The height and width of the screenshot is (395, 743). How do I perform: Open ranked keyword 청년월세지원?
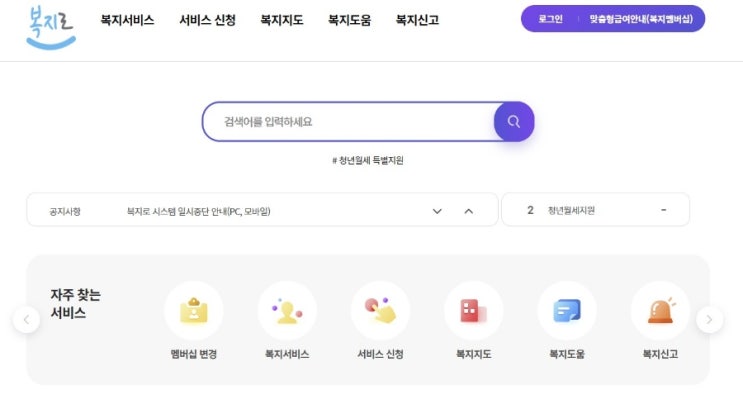(x=571, y=210)
